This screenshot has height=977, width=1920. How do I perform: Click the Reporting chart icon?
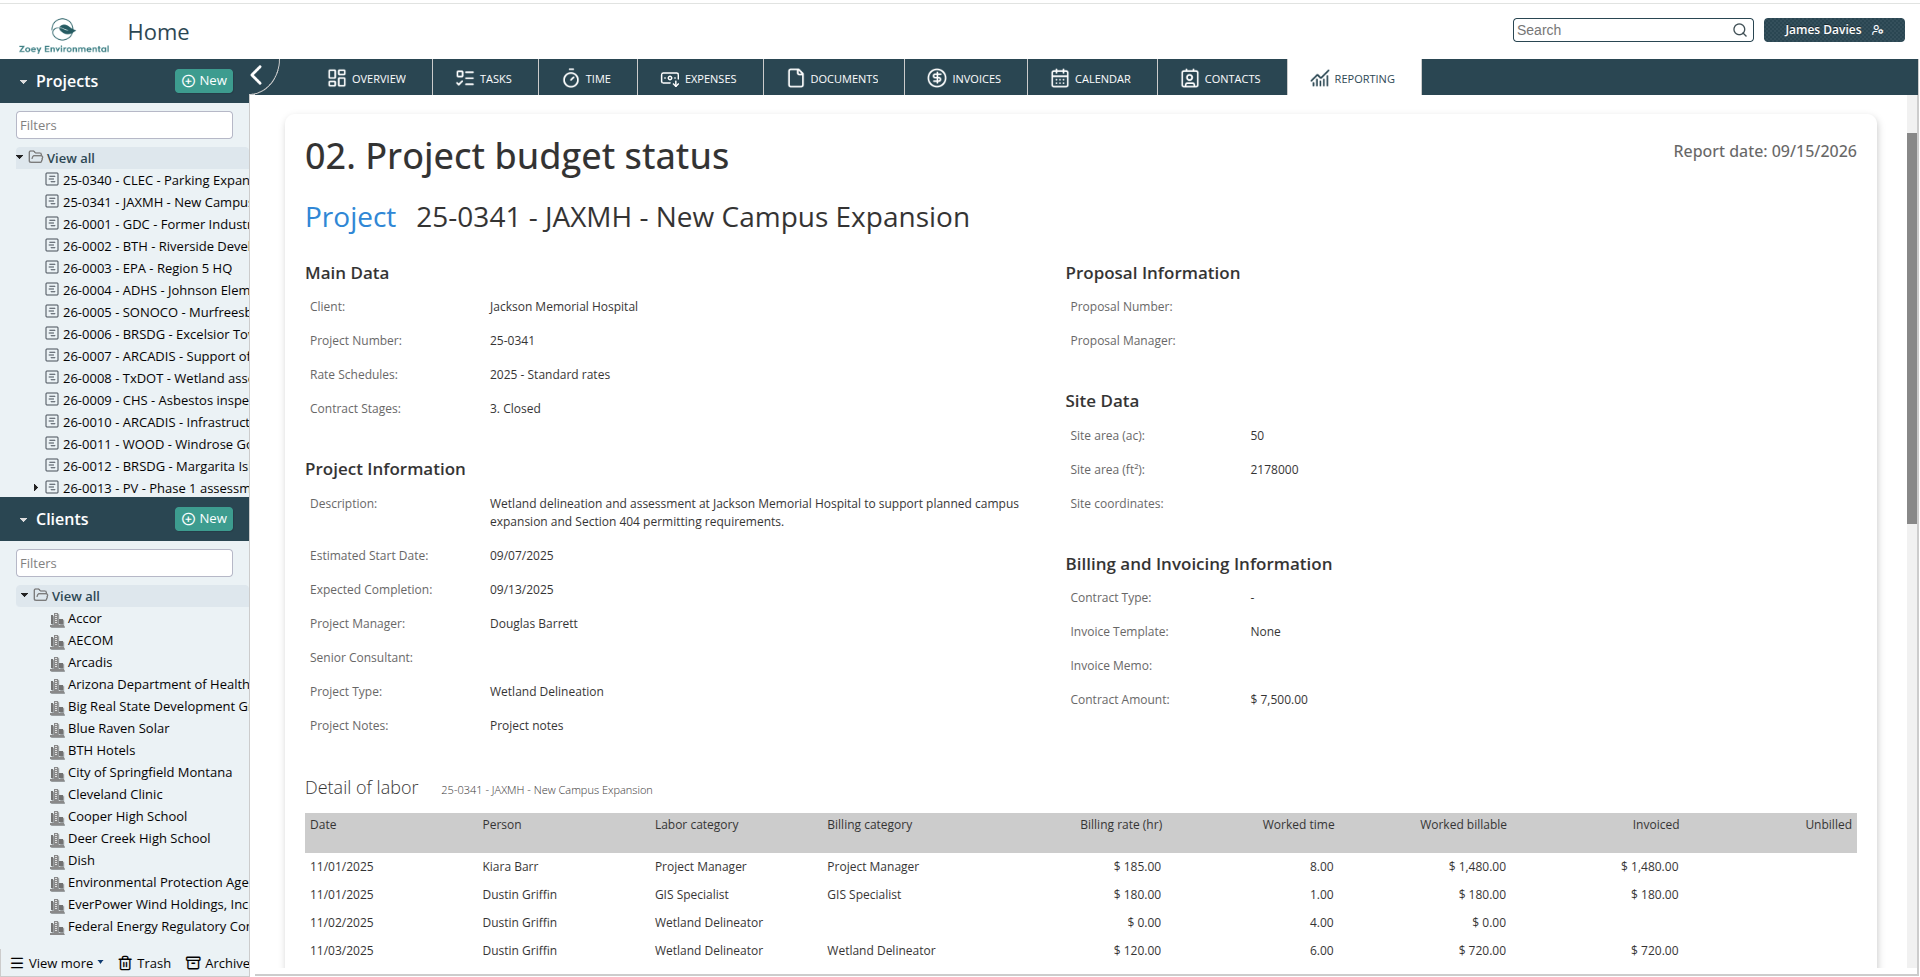coord(1320,78)
